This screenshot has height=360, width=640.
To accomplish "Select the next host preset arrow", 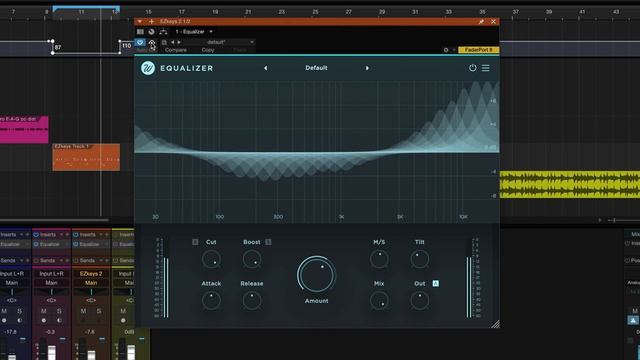I will [179, 42].
